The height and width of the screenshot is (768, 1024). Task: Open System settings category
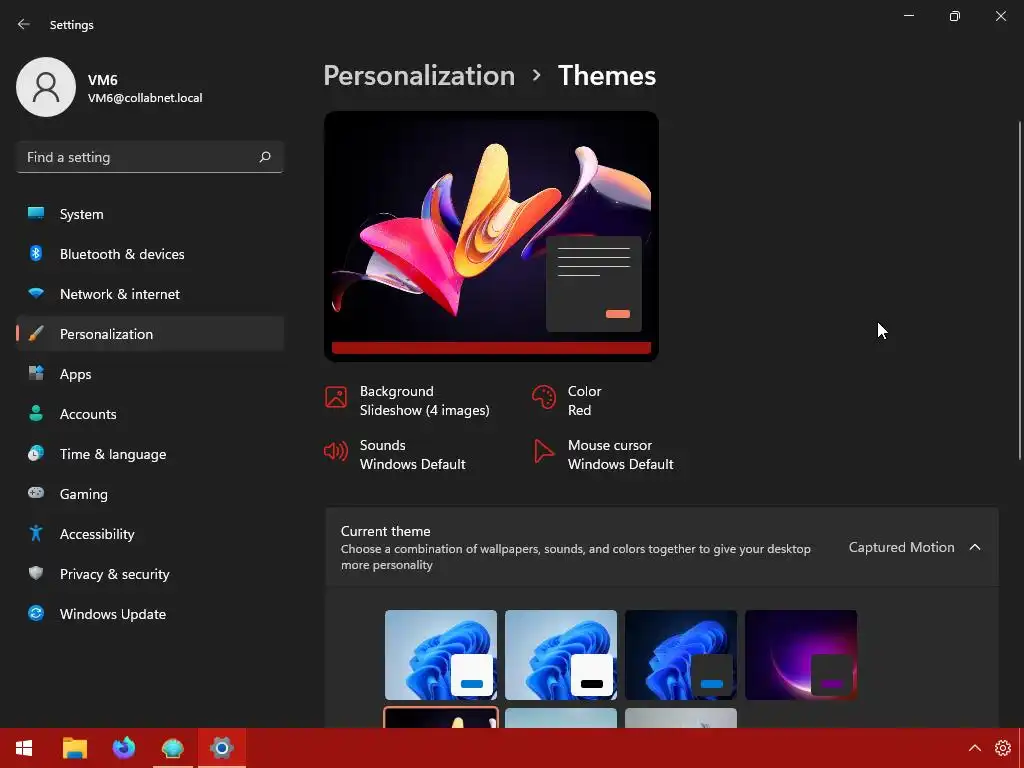(150, 214)
